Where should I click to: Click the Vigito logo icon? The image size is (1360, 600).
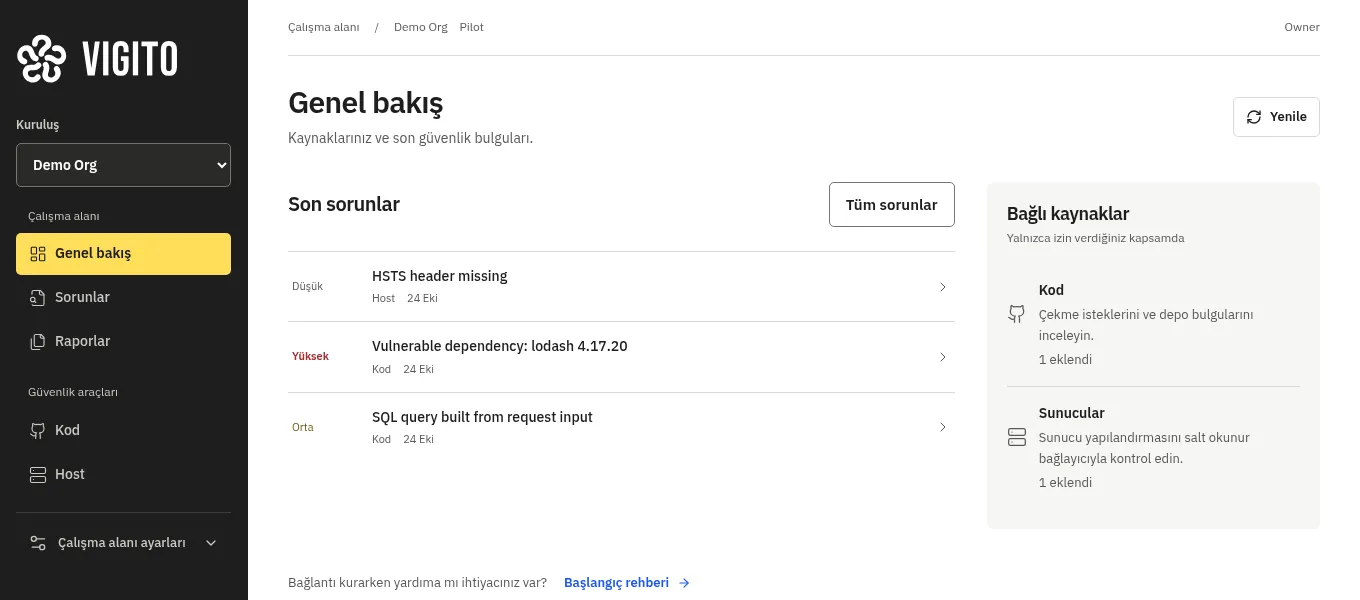click(42, 59)
